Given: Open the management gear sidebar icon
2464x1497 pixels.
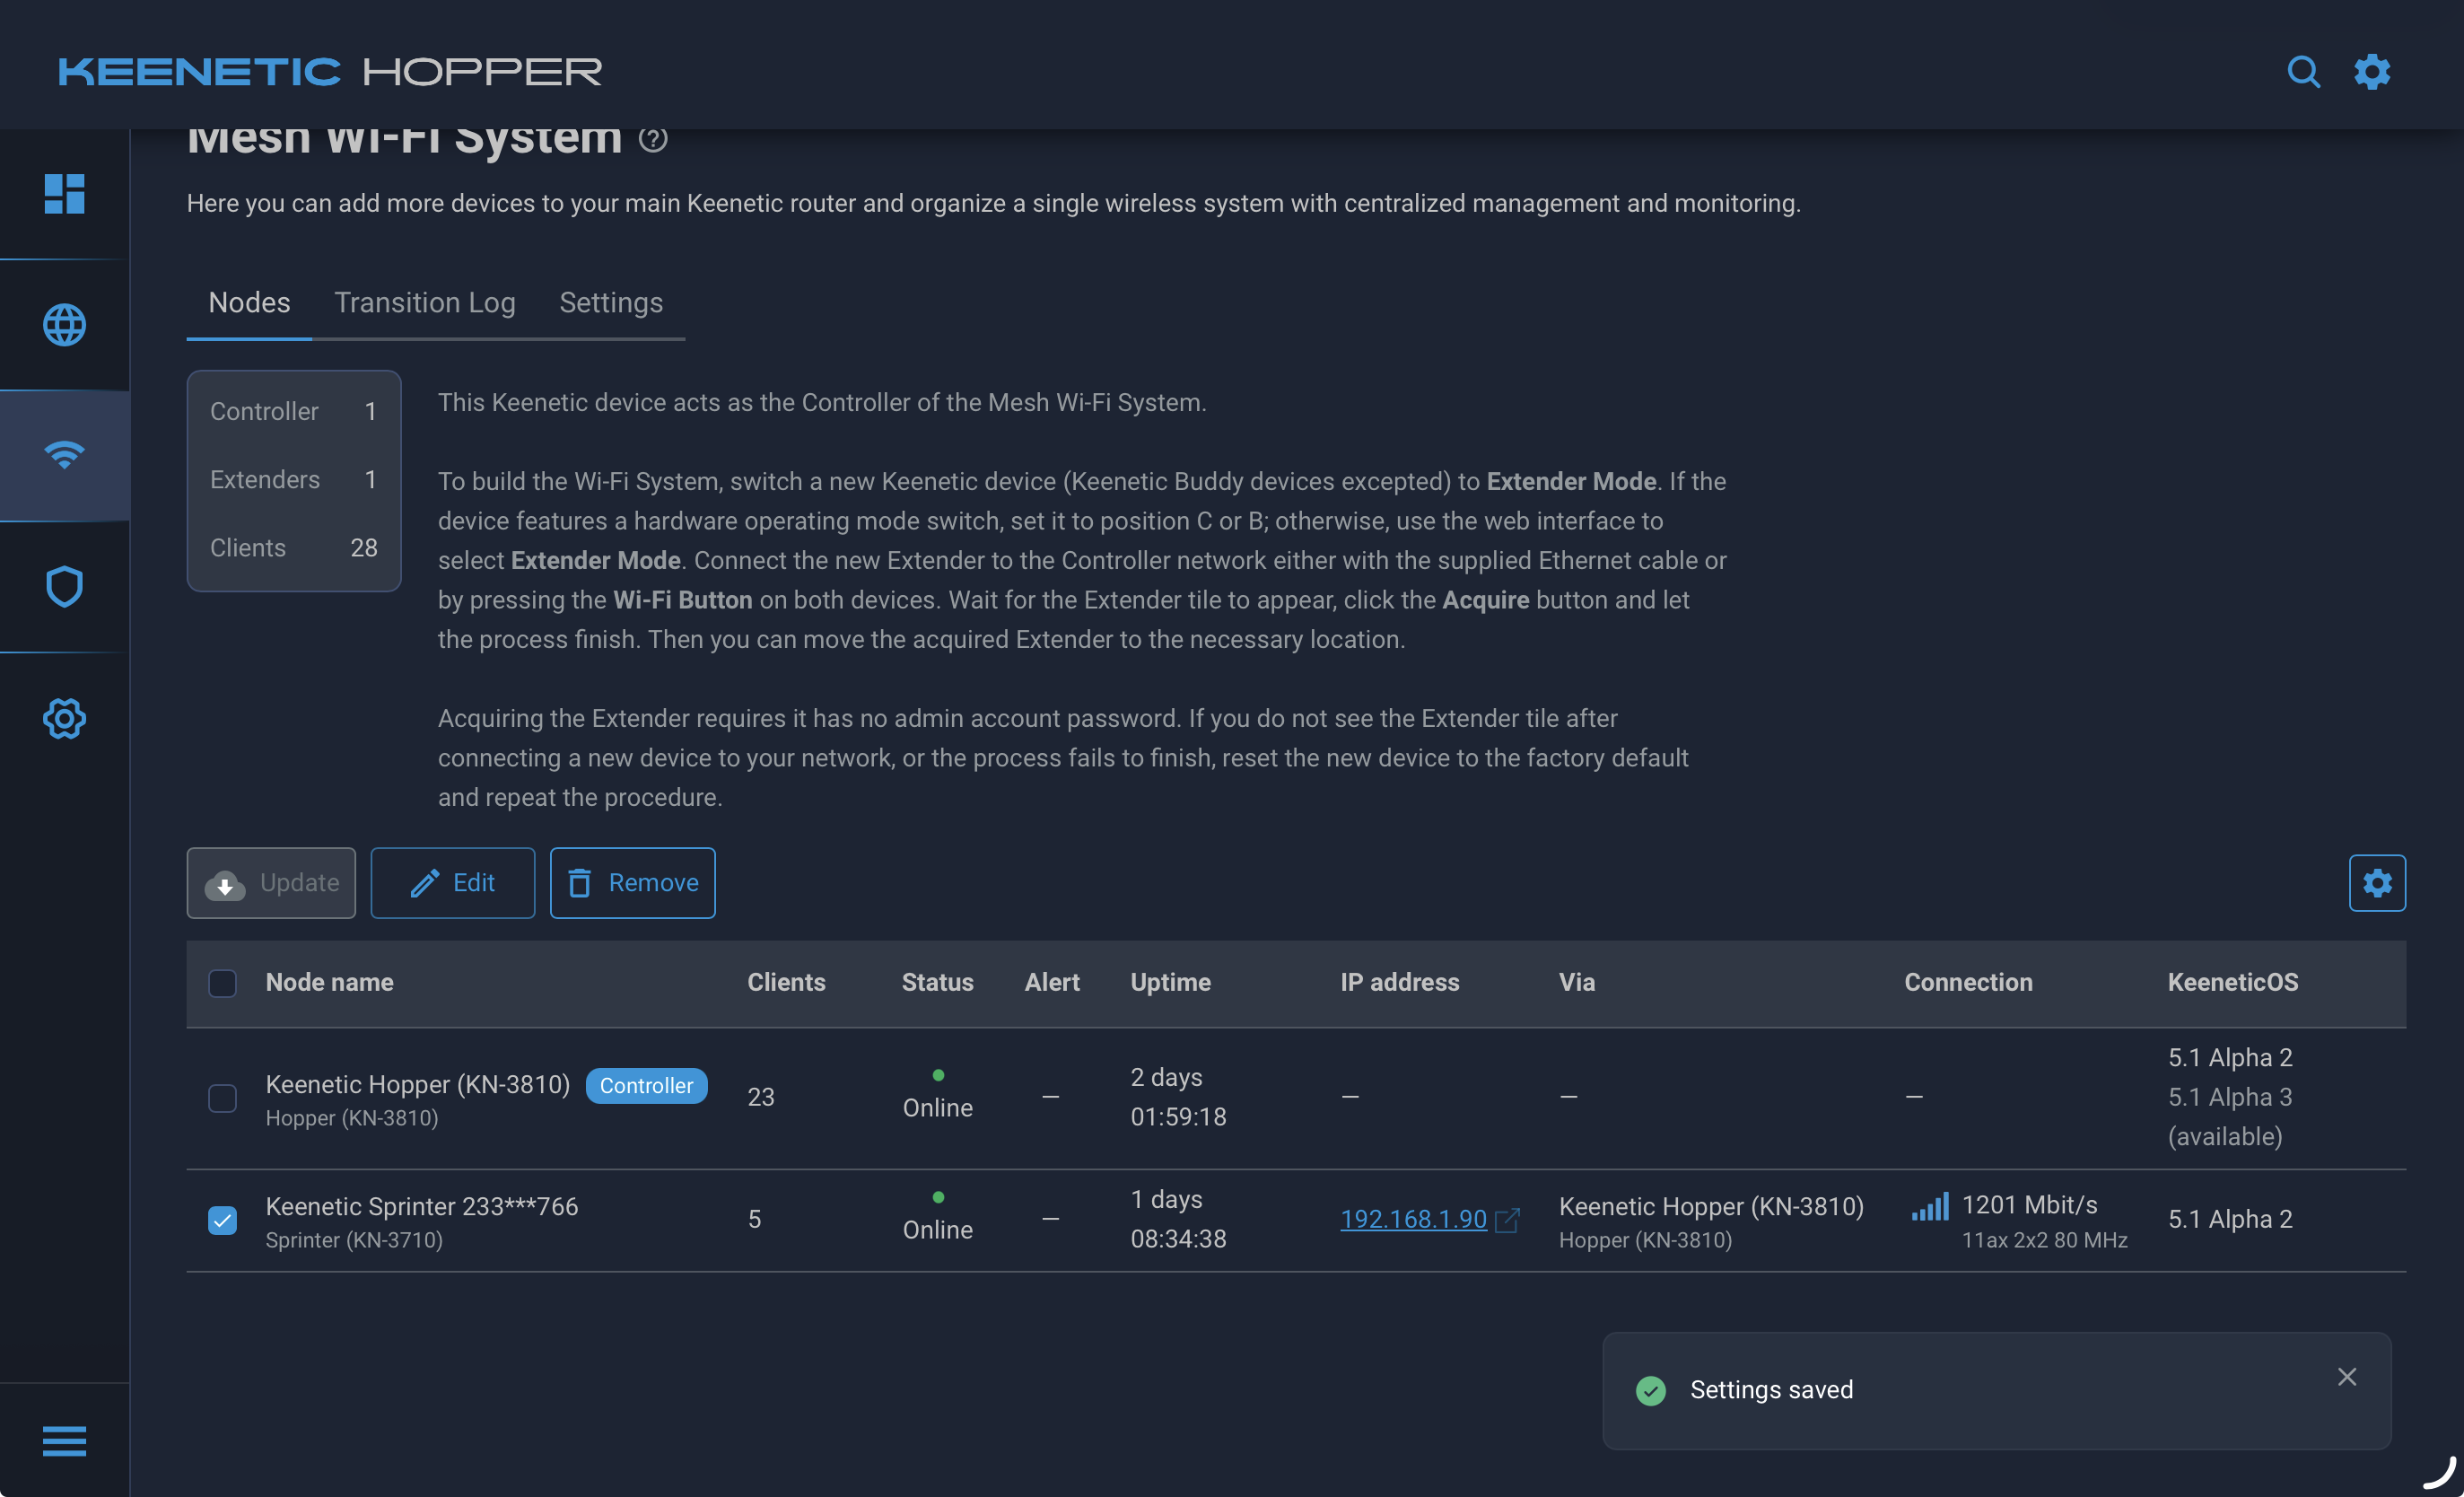Looking at the screenshot, I should coord(64,718).
